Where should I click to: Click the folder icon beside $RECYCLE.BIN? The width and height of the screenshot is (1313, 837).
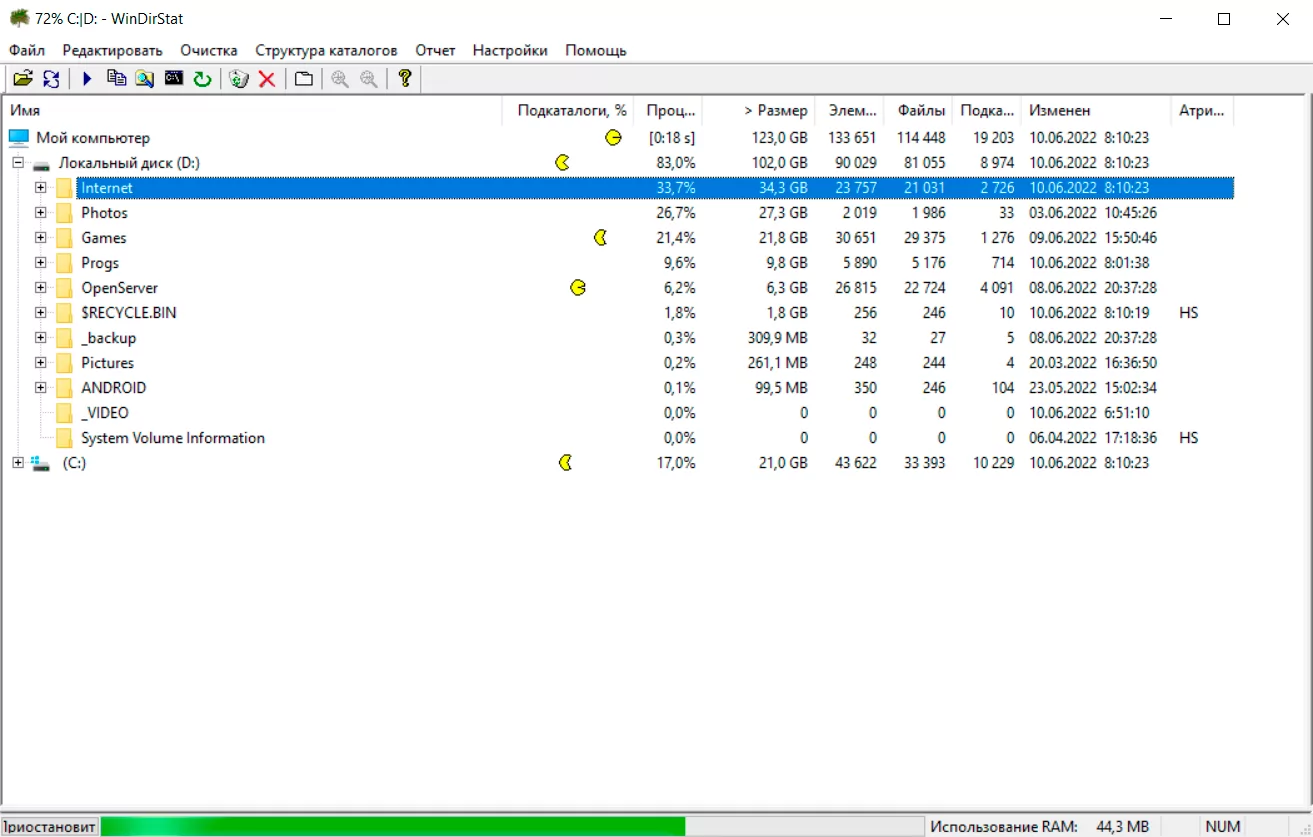pyautogui.click(x=64, y=313)
